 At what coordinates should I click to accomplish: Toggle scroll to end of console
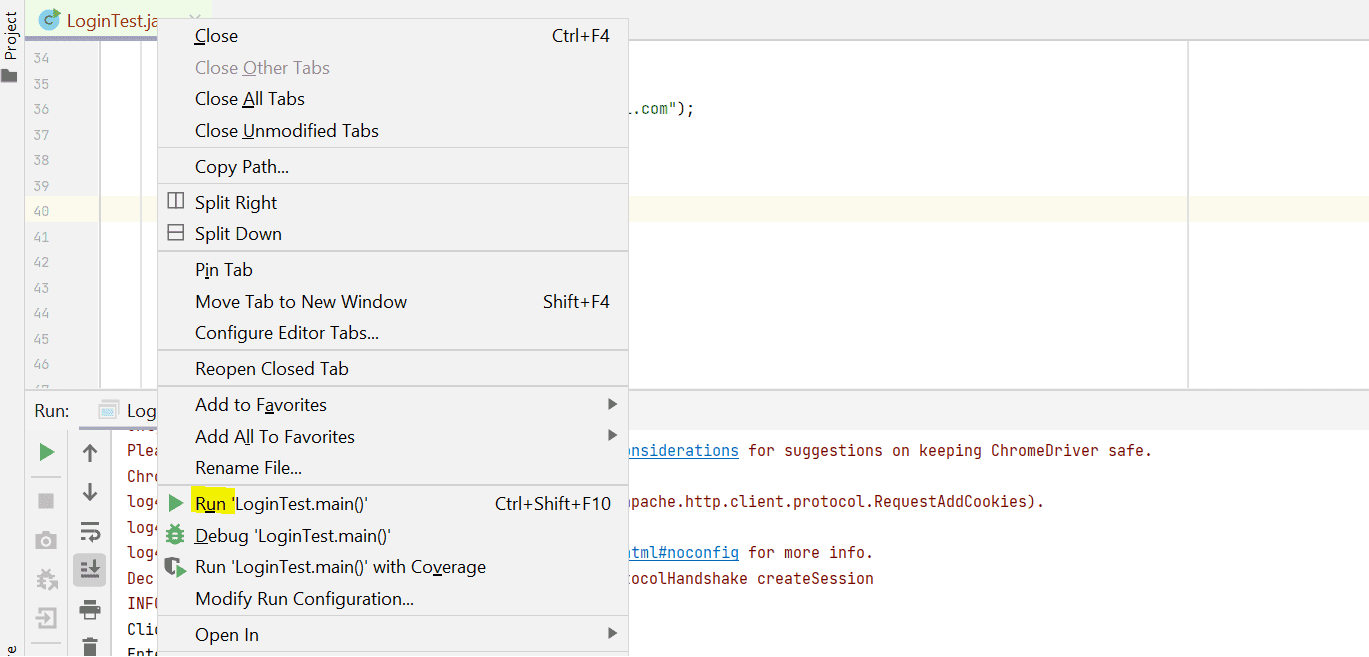tap(90, 570)
